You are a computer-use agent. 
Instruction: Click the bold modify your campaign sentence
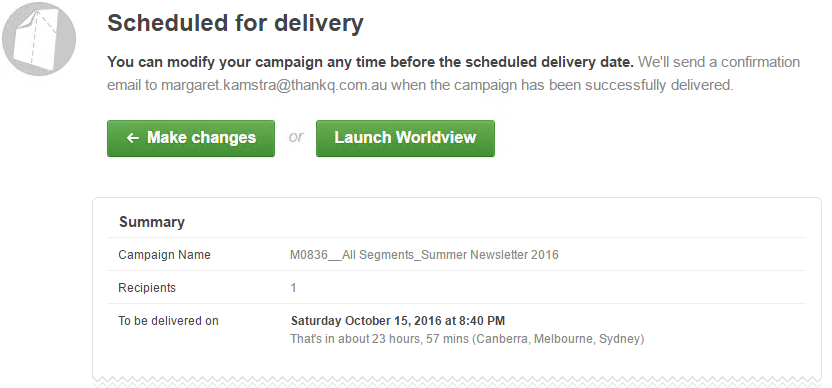[x=370, y=62]
